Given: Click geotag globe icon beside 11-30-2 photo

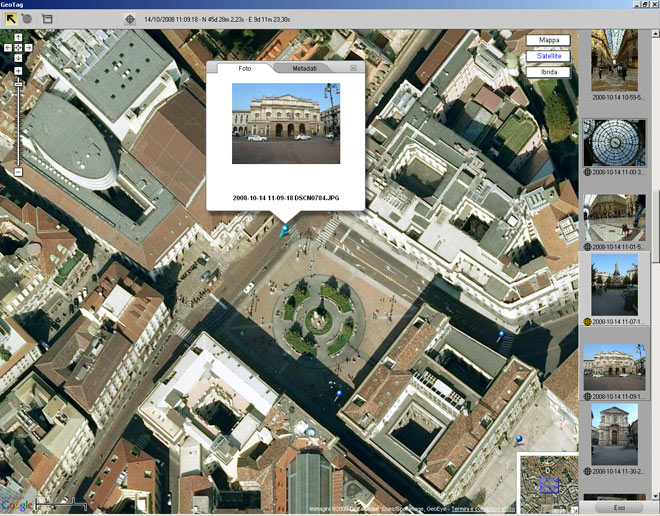Looking at the screenshot, I should (x=588, y=472).
